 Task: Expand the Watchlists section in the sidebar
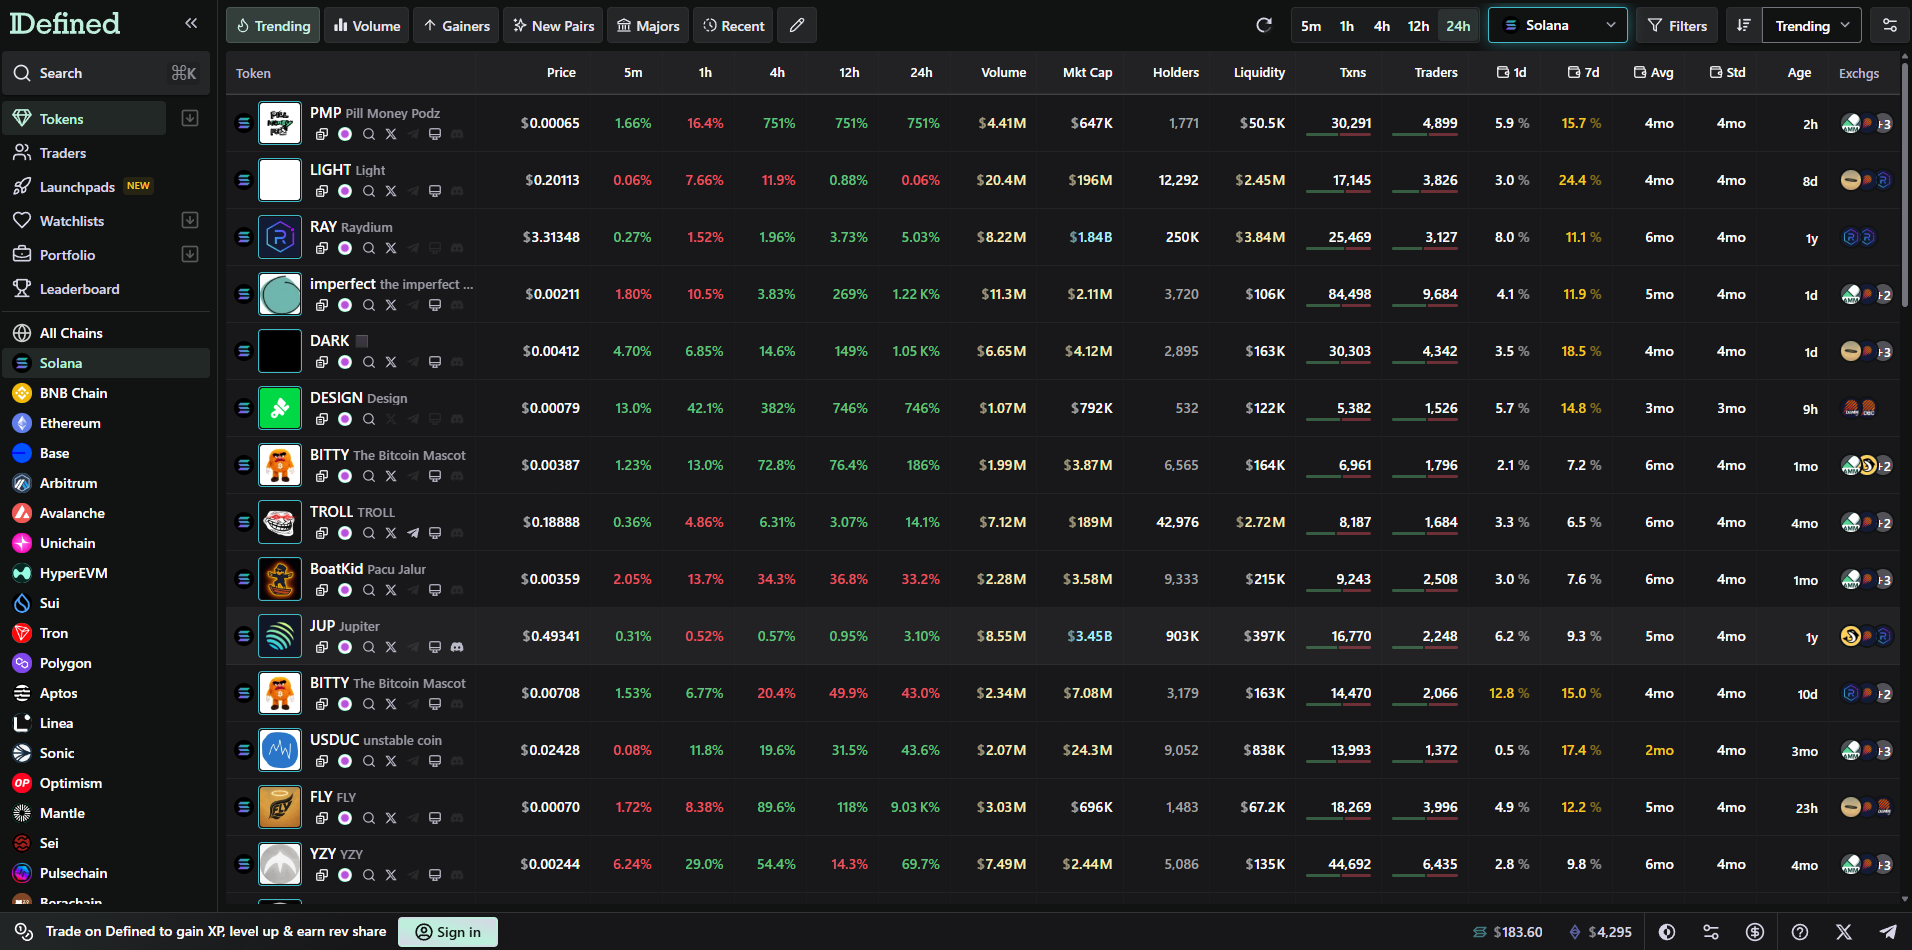click(x=190, y=220)
